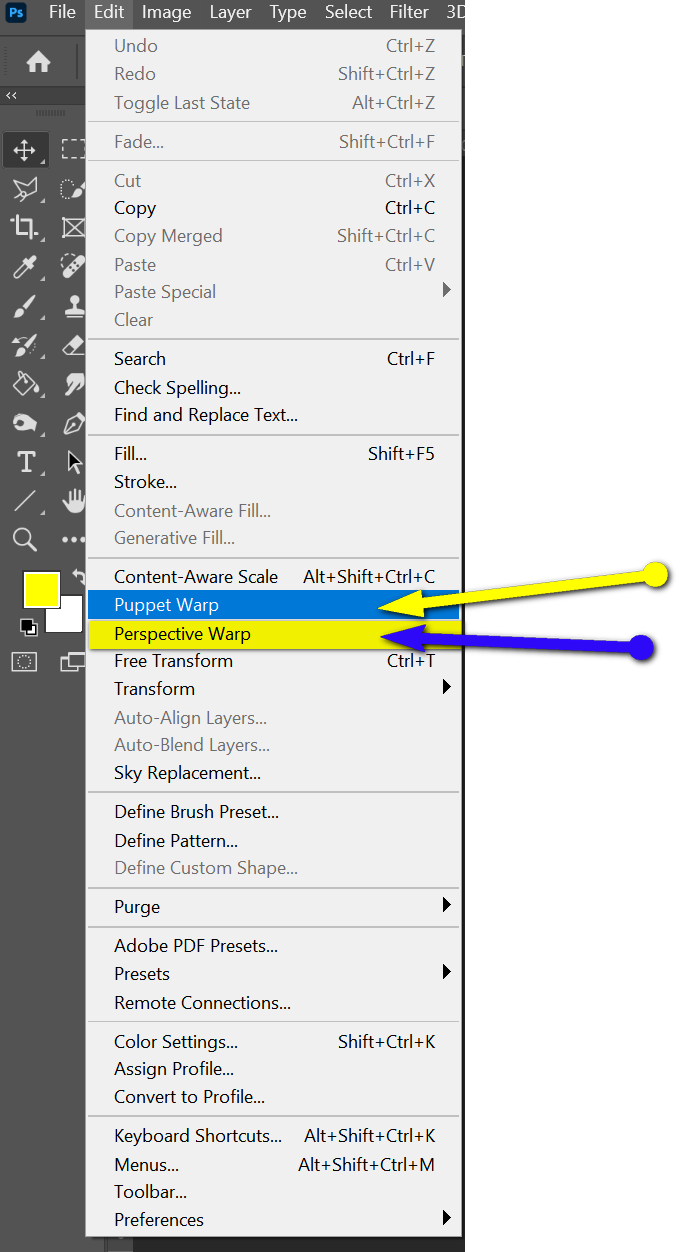
Task: Select the Burn tool
Action: tap(24, 423)
